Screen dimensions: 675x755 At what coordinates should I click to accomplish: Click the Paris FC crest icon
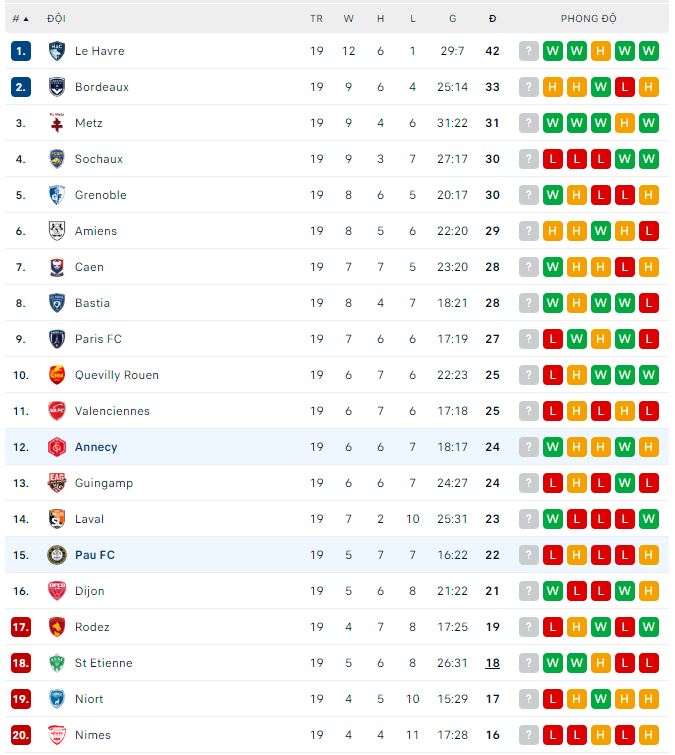57,339
